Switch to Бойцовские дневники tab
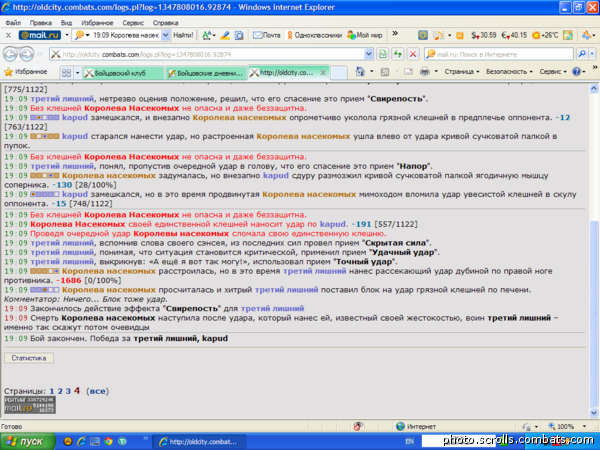Viewport: 600px width, 450px height. pos(206,73)
